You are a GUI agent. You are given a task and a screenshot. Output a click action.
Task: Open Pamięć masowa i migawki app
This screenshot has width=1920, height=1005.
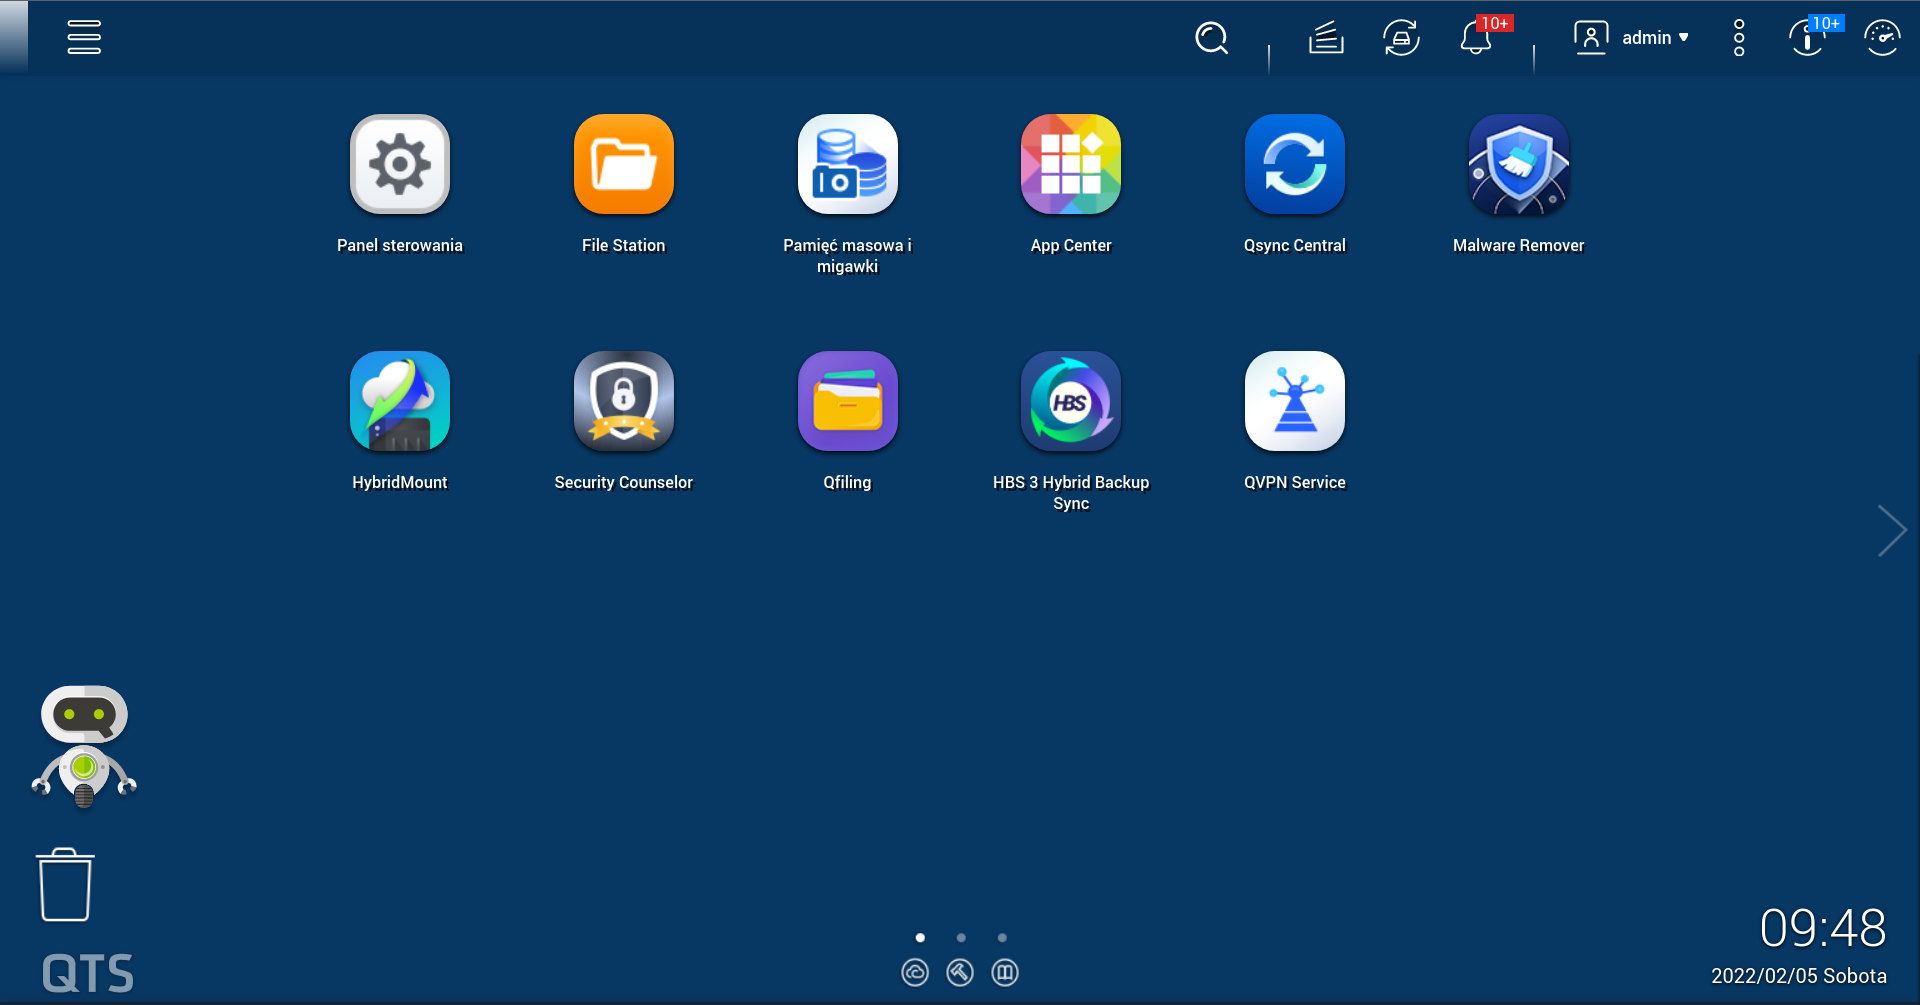point(848,164)
